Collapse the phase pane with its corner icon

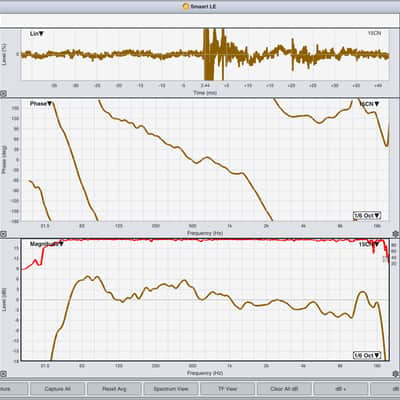[x=3, y=234]
